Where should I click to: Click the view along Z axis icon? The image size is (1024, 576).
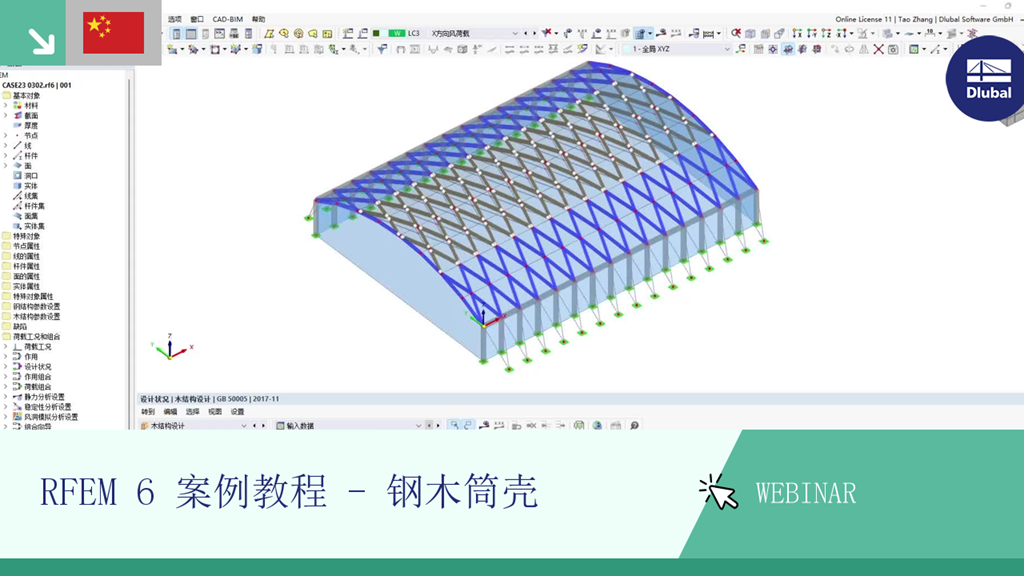point(826,33)
